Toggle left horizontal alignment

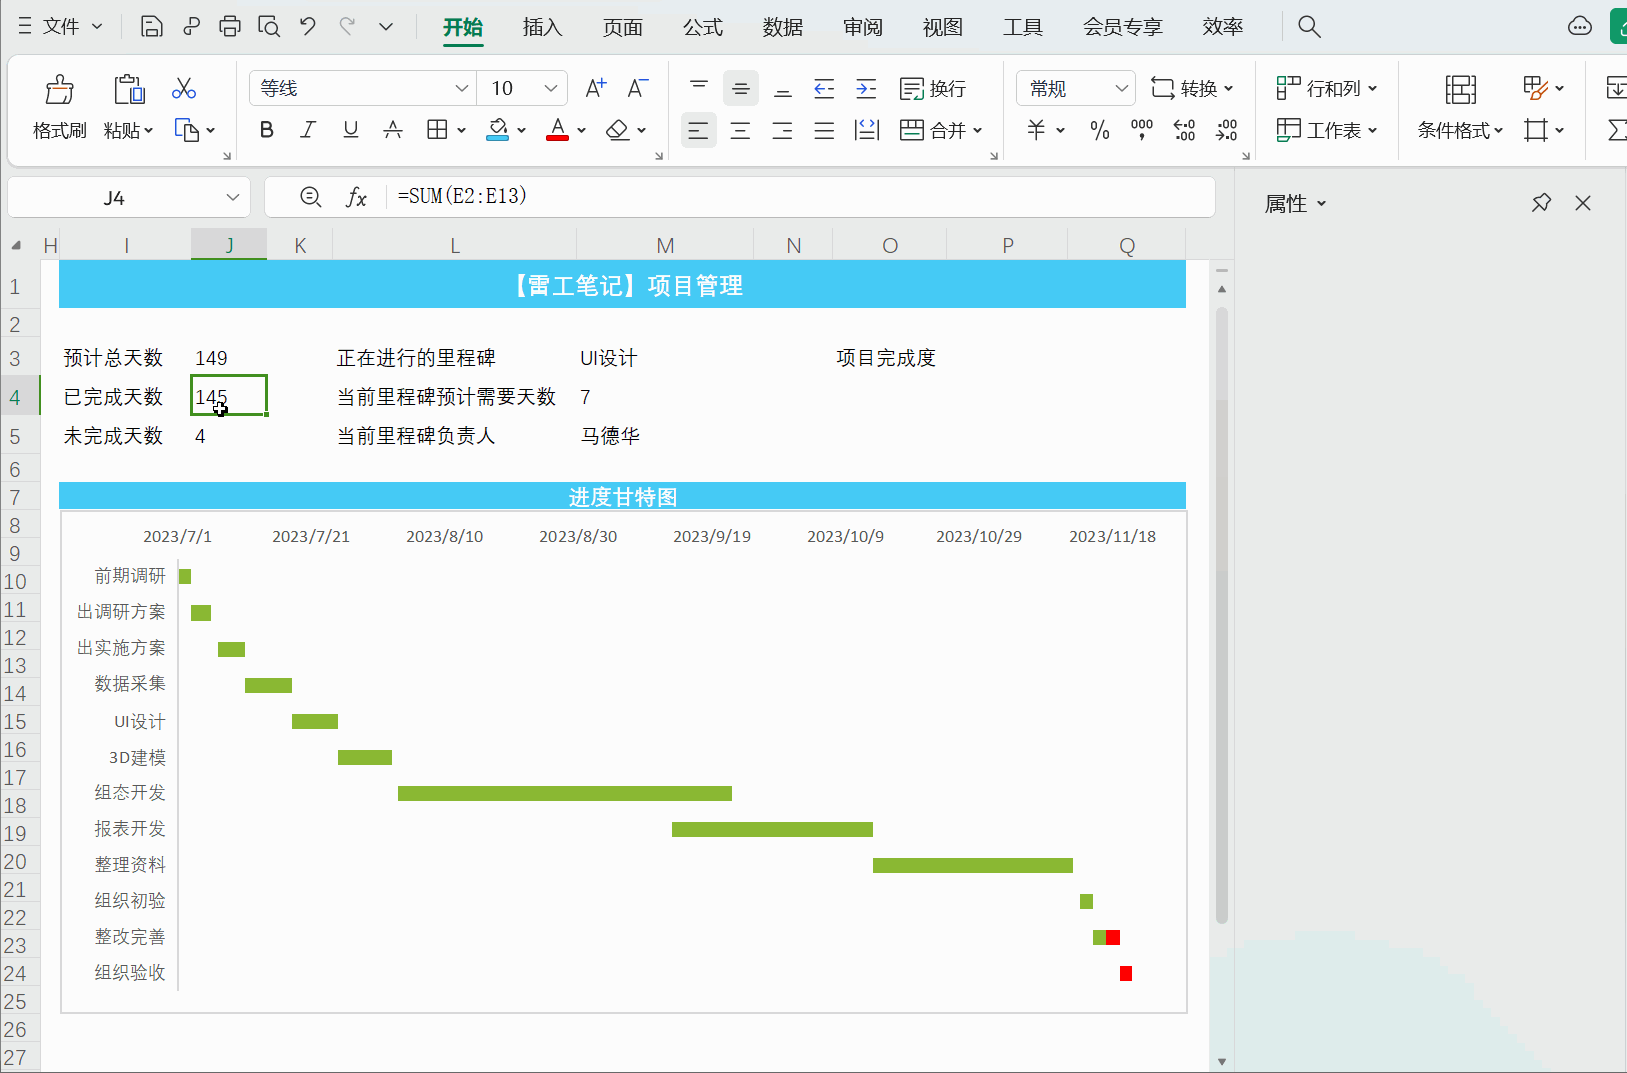698,130
